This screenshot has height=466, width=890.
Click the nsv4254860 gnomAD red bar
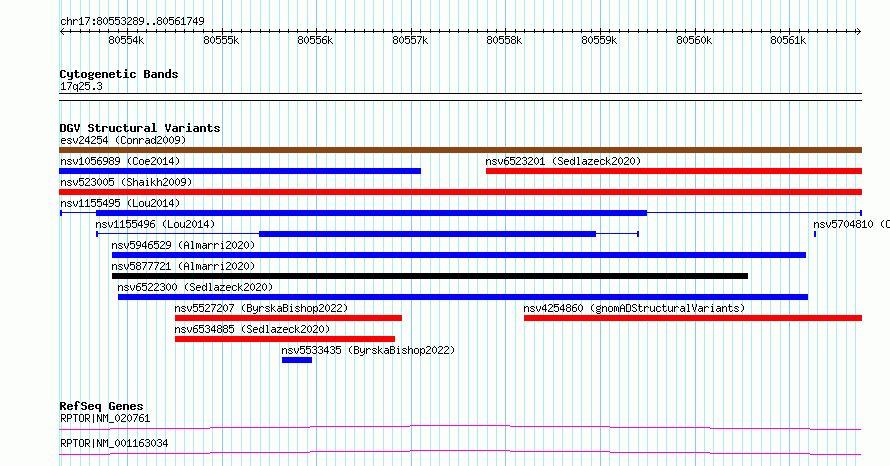point(693,318)
